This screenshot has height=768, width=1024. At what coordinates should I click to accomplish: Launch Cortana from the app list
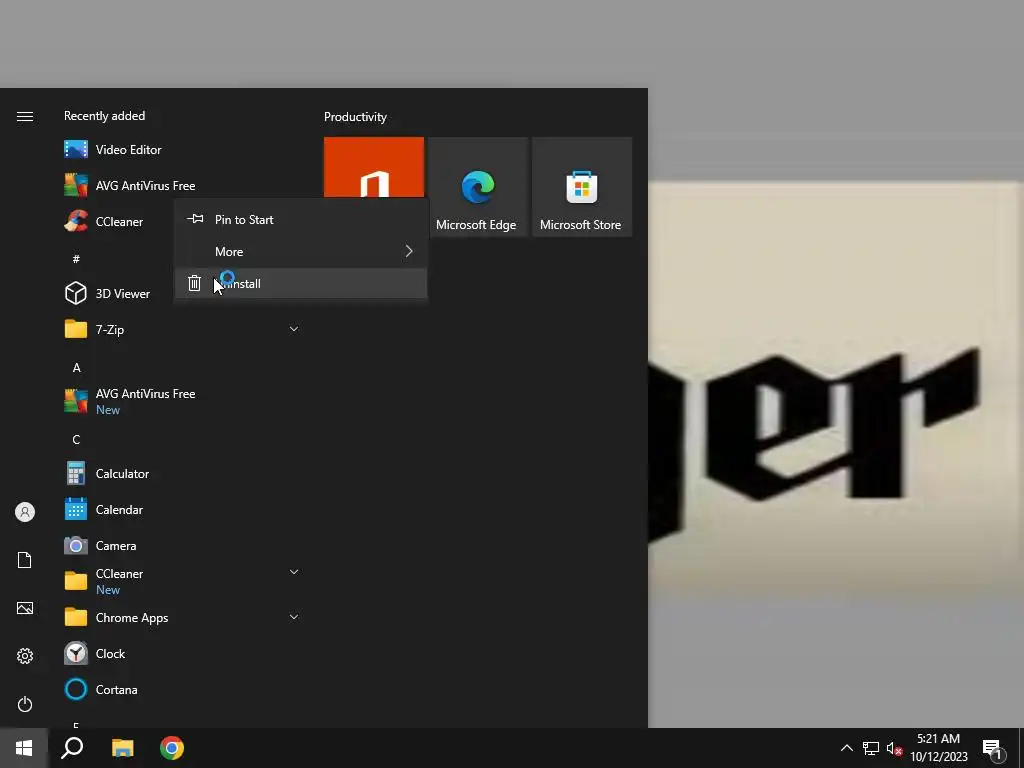click(x=182, y=689)
